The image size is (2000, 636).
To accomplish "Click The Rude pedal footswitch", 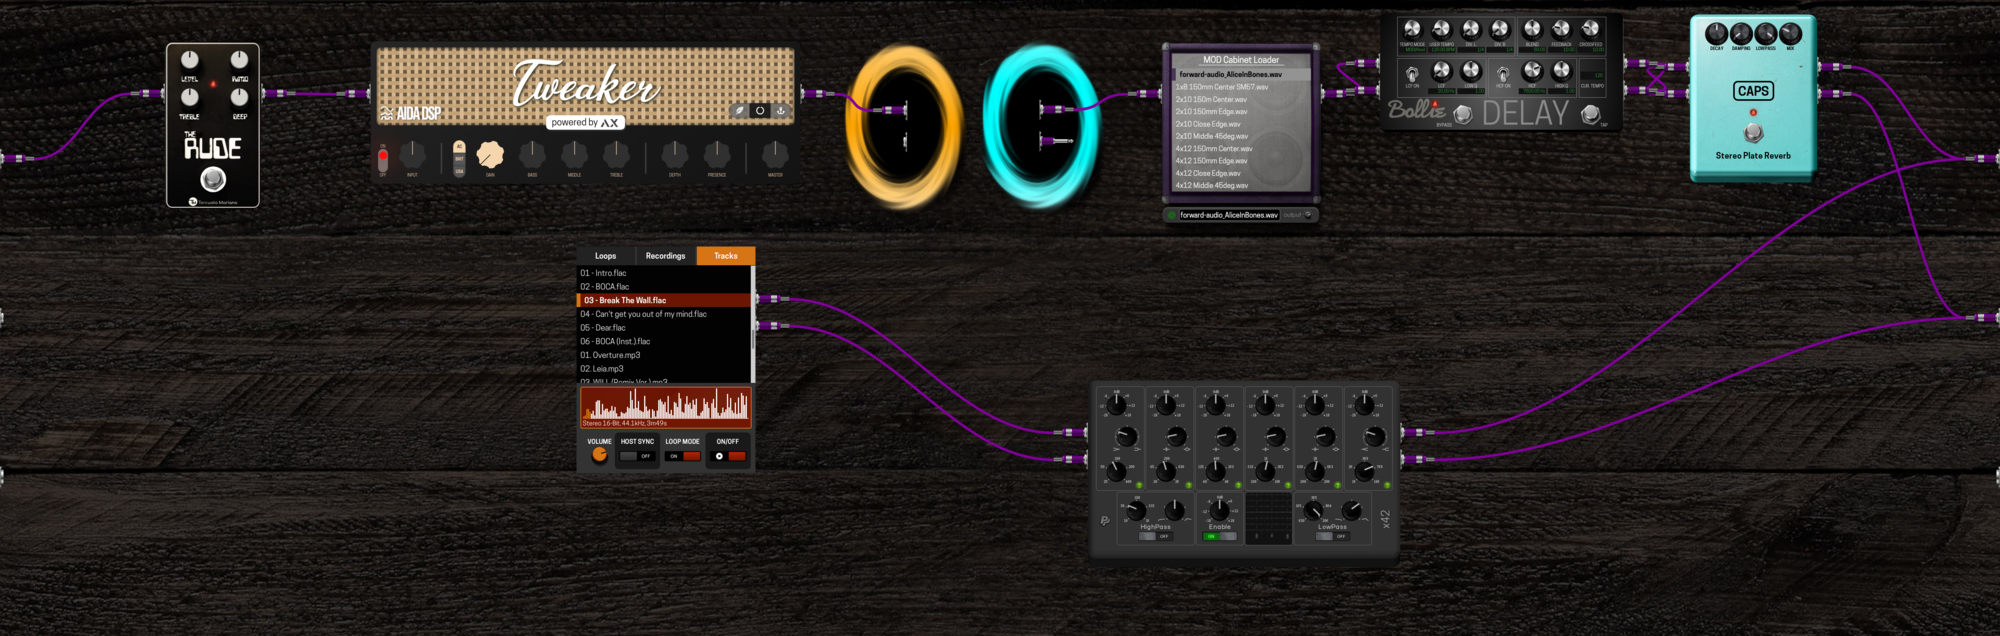I will point(213,179).
